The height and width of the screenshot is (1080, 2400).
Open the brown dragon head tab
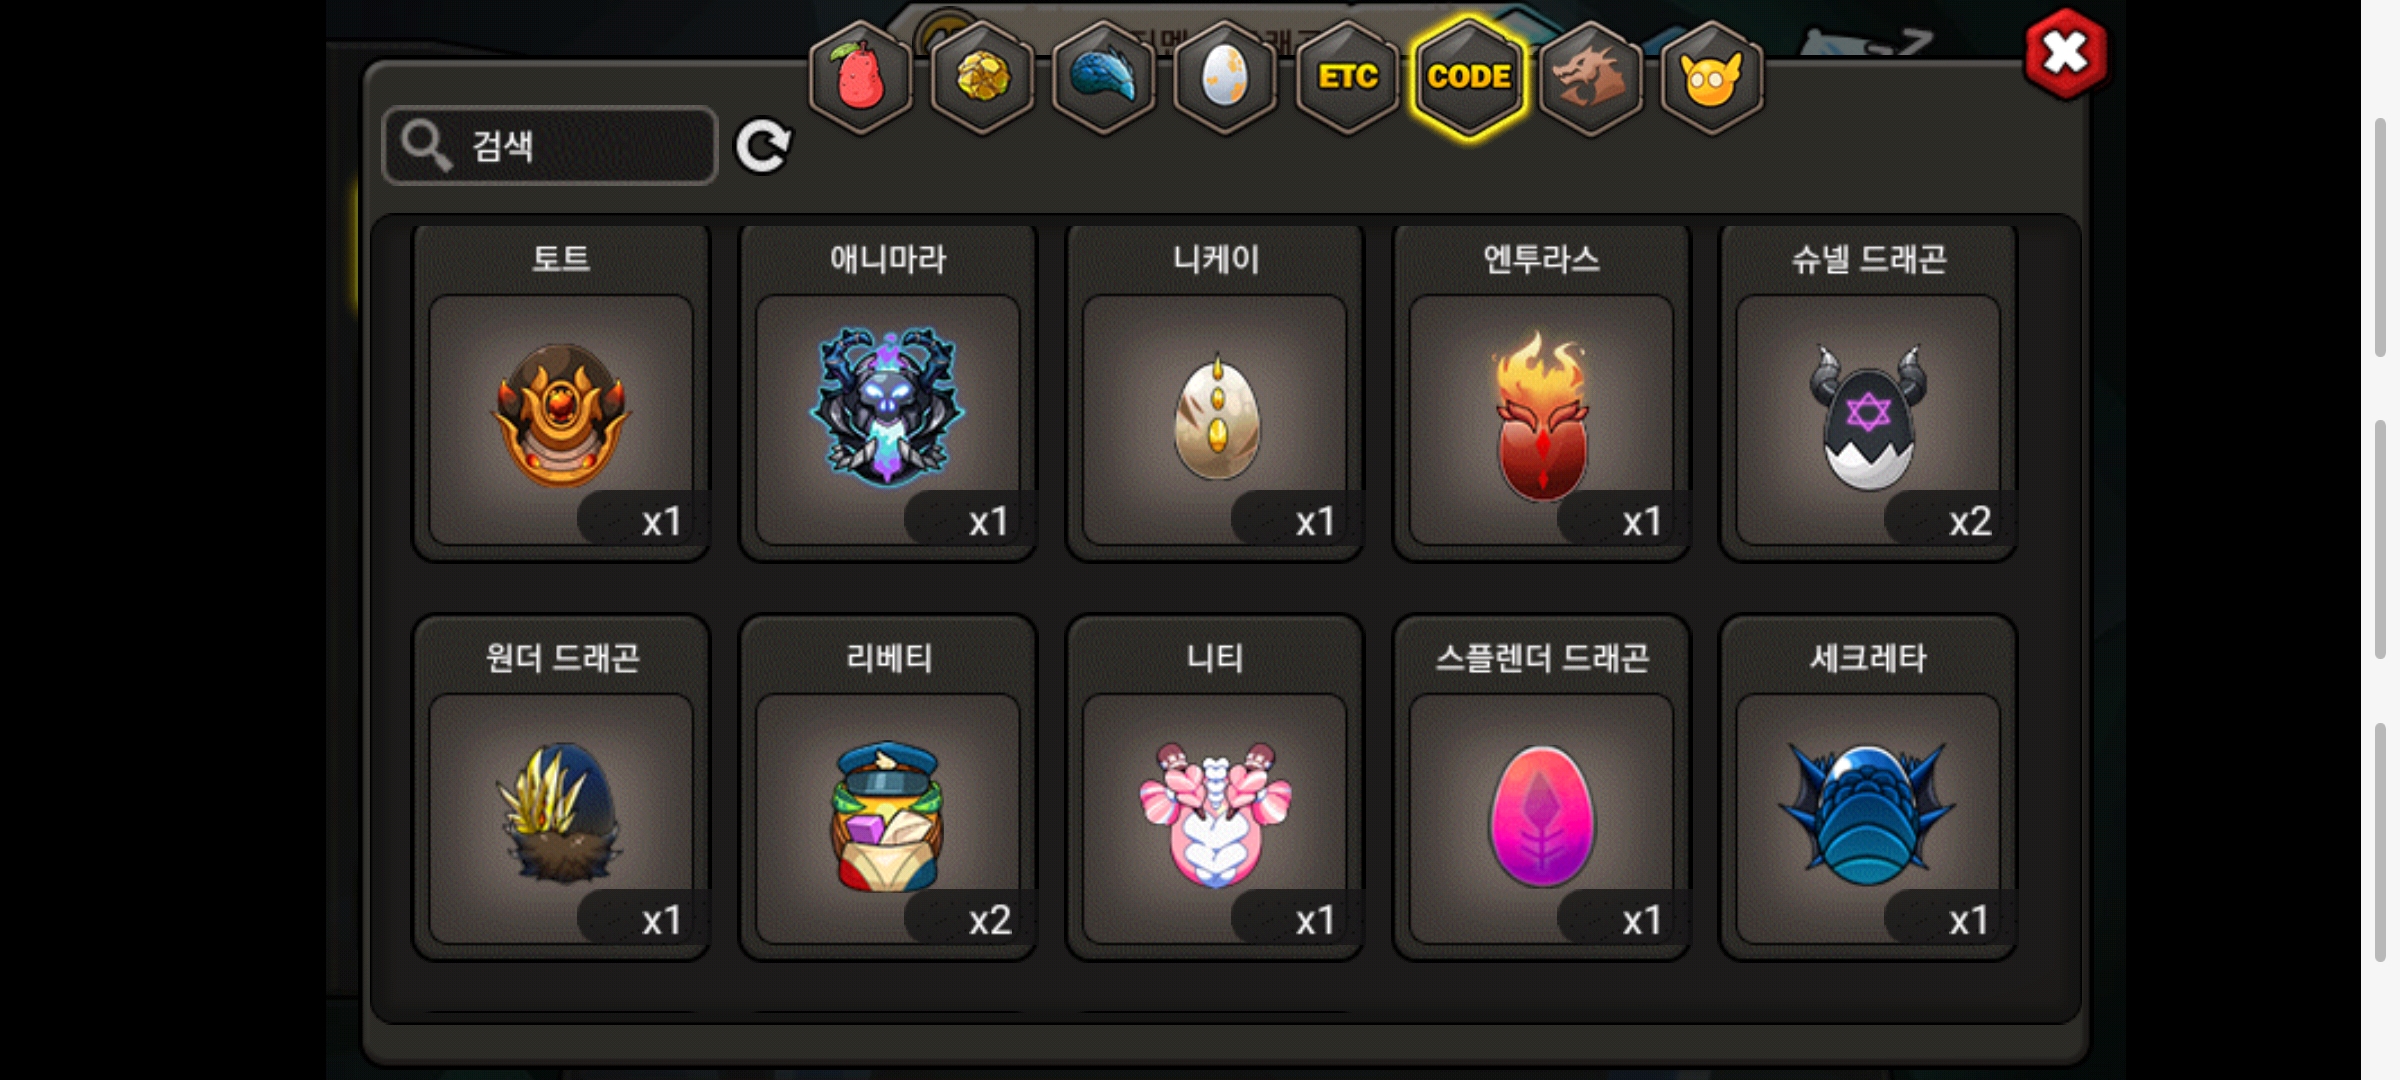[1590, 78]
